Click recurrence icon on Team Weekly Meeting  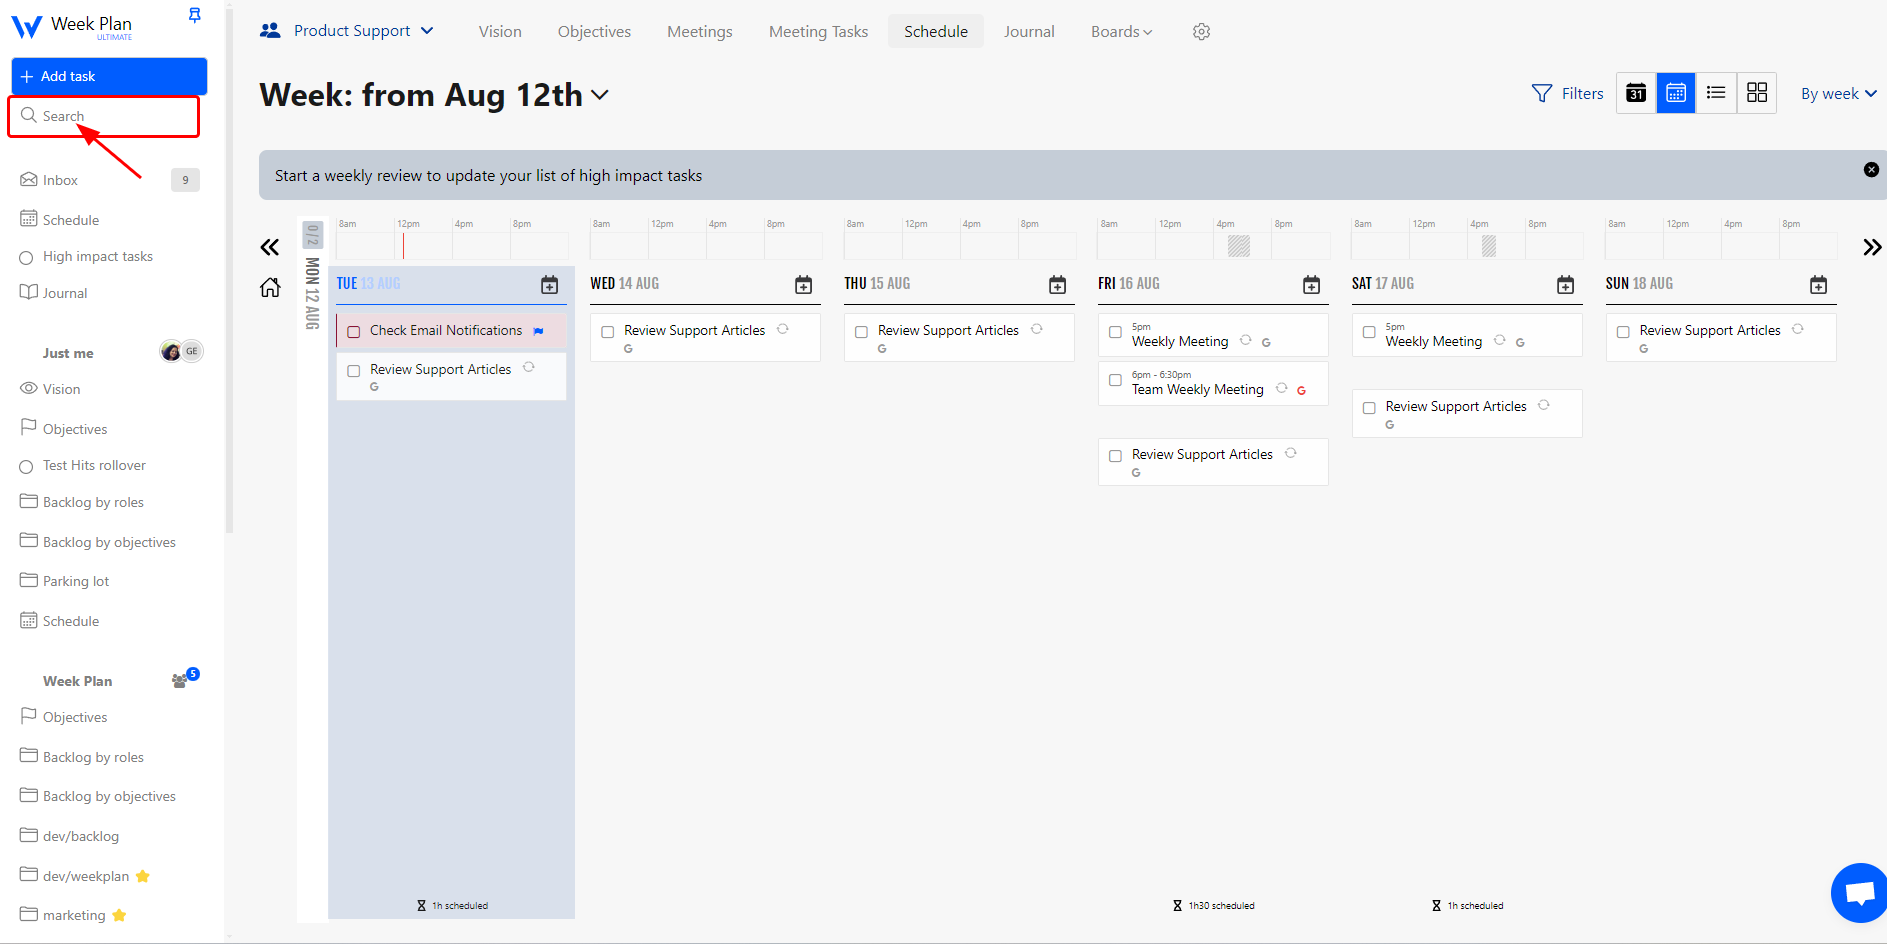(x=1281, y=388)
